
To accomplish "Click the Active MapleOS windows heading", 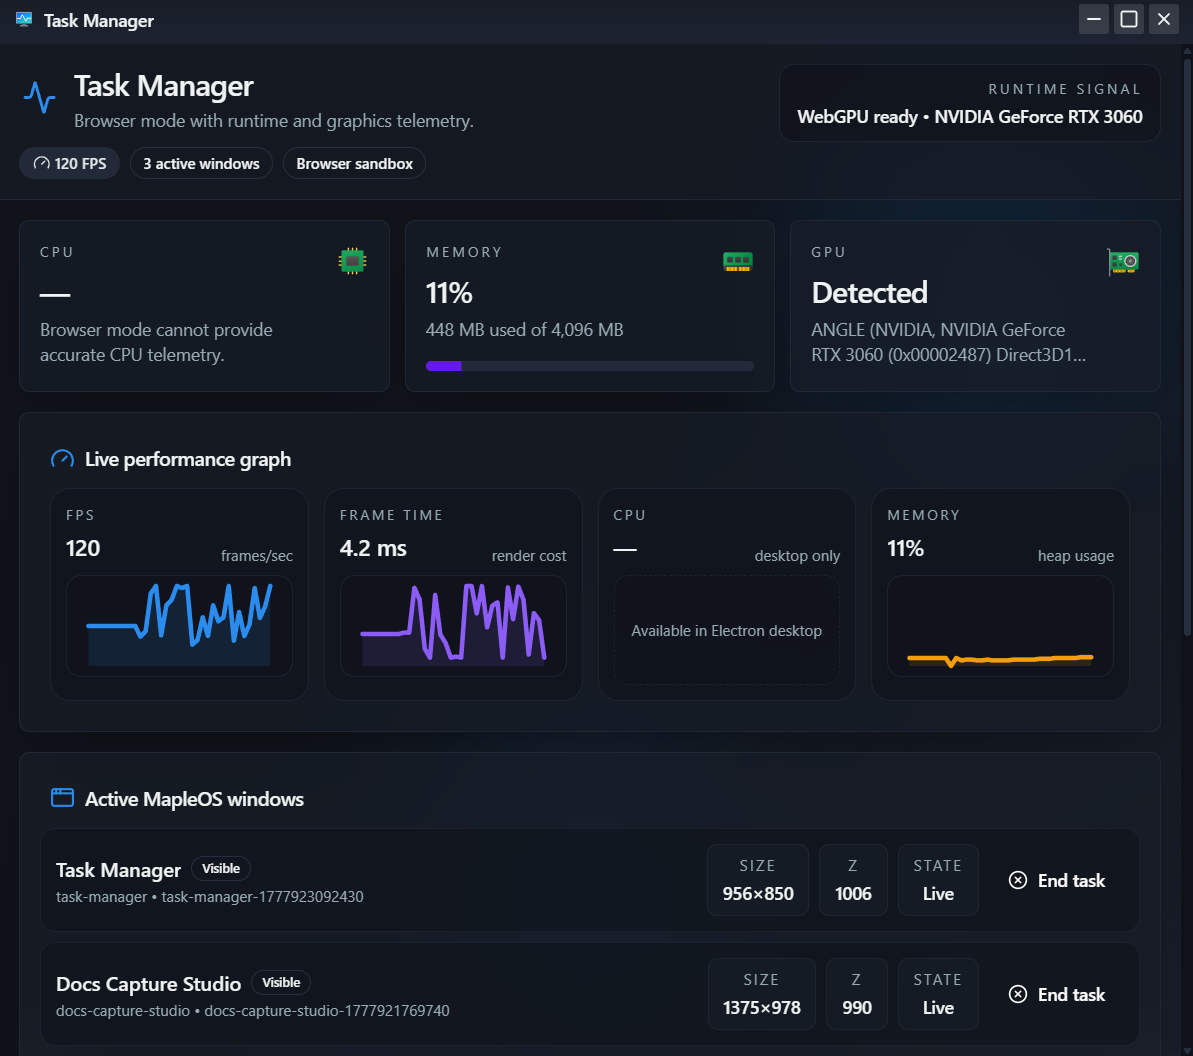I will [x=194, y=799].
